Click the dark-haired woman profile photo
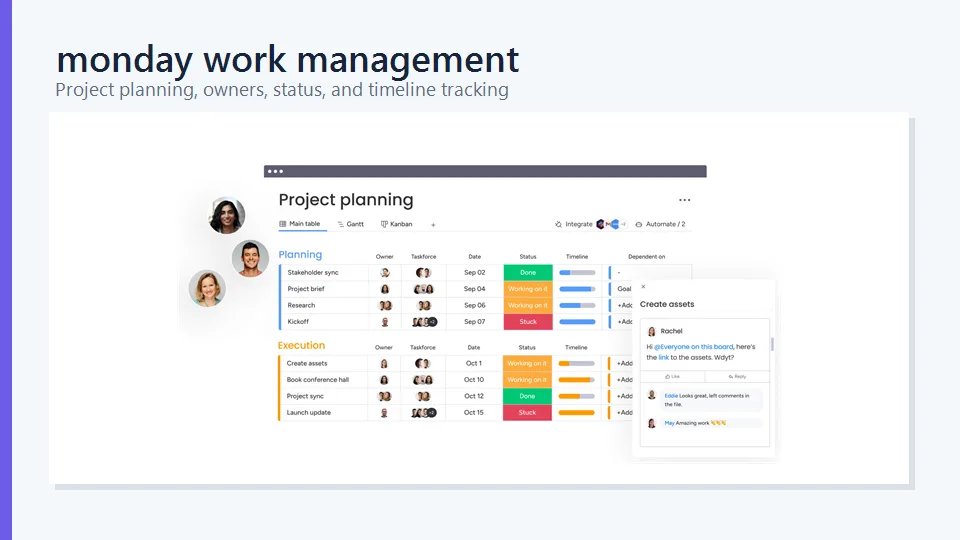Screen dimensions: 960x540 (227, 216)
